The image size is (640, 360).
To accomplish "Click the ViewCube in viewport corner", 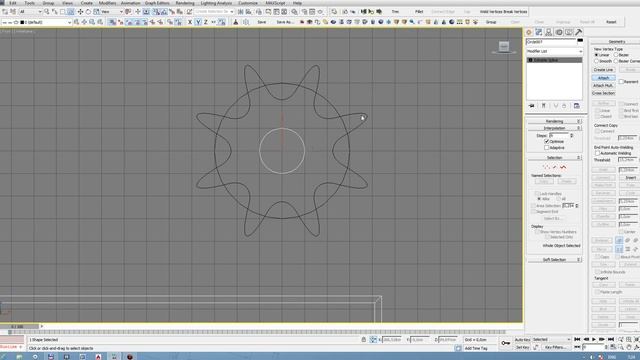I will (x=504, y=47).
